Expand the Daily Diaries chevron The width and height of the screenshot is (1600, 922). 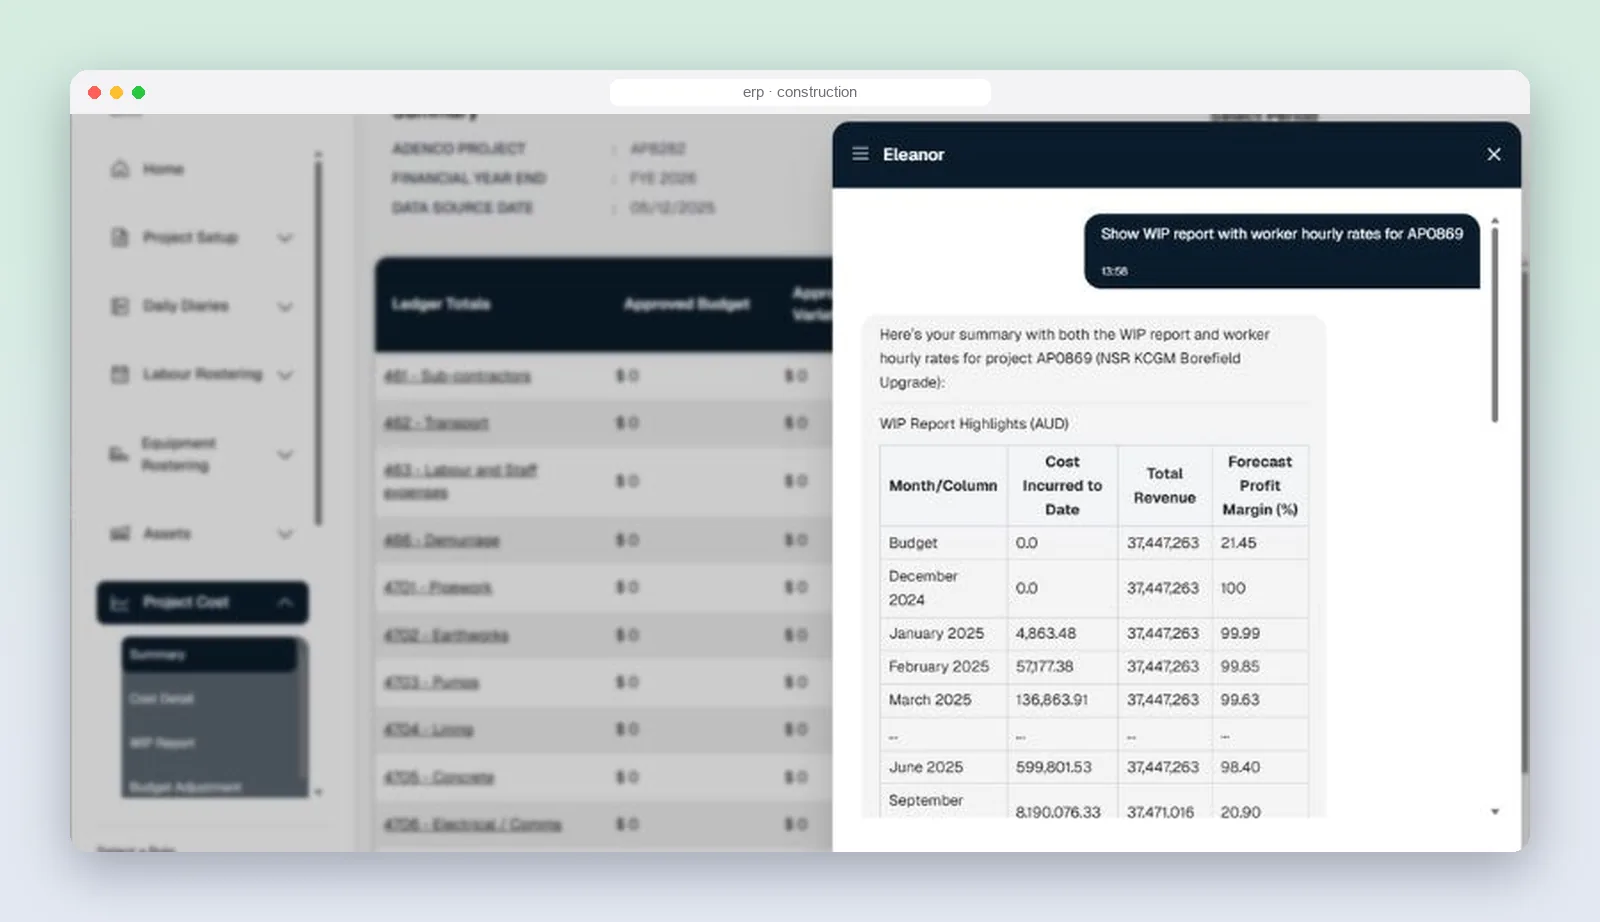pos(285,306)
